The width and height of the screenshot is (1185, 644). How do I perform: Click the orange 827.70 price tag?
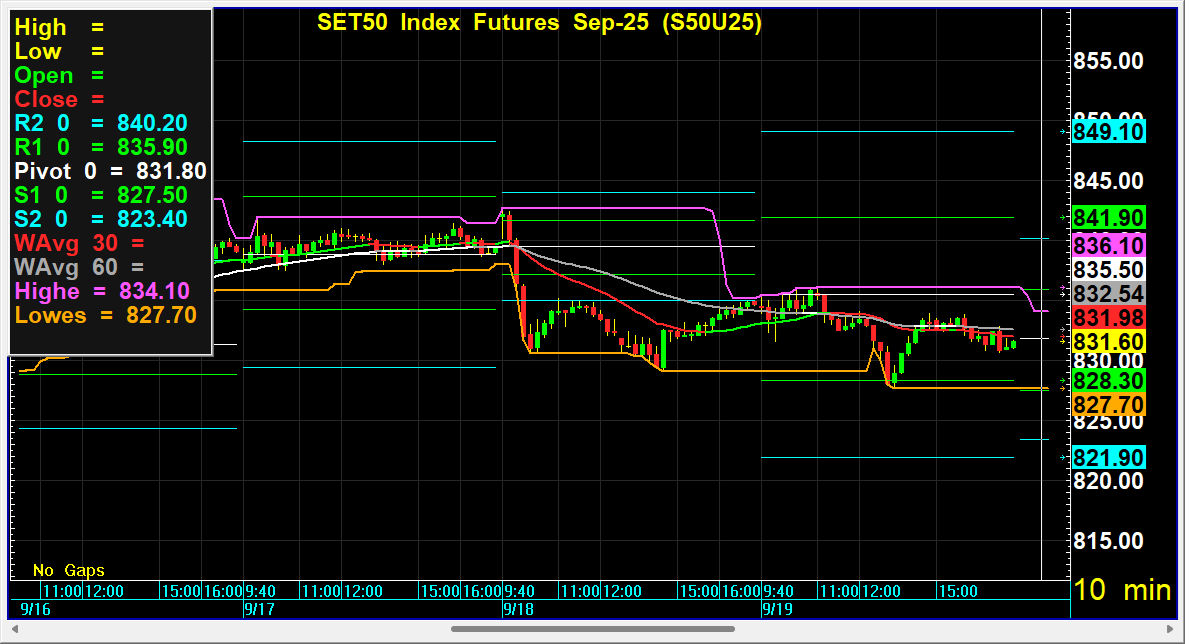tap(1109, 404)
